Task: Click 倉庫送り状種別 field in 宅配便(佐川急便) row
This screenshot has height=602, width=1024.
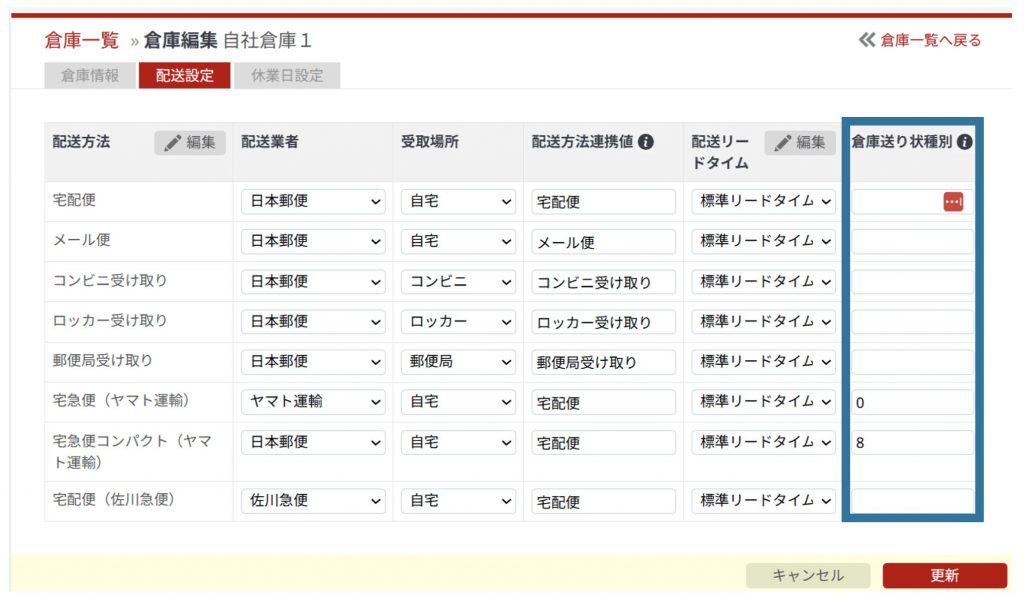Action: 912,501
